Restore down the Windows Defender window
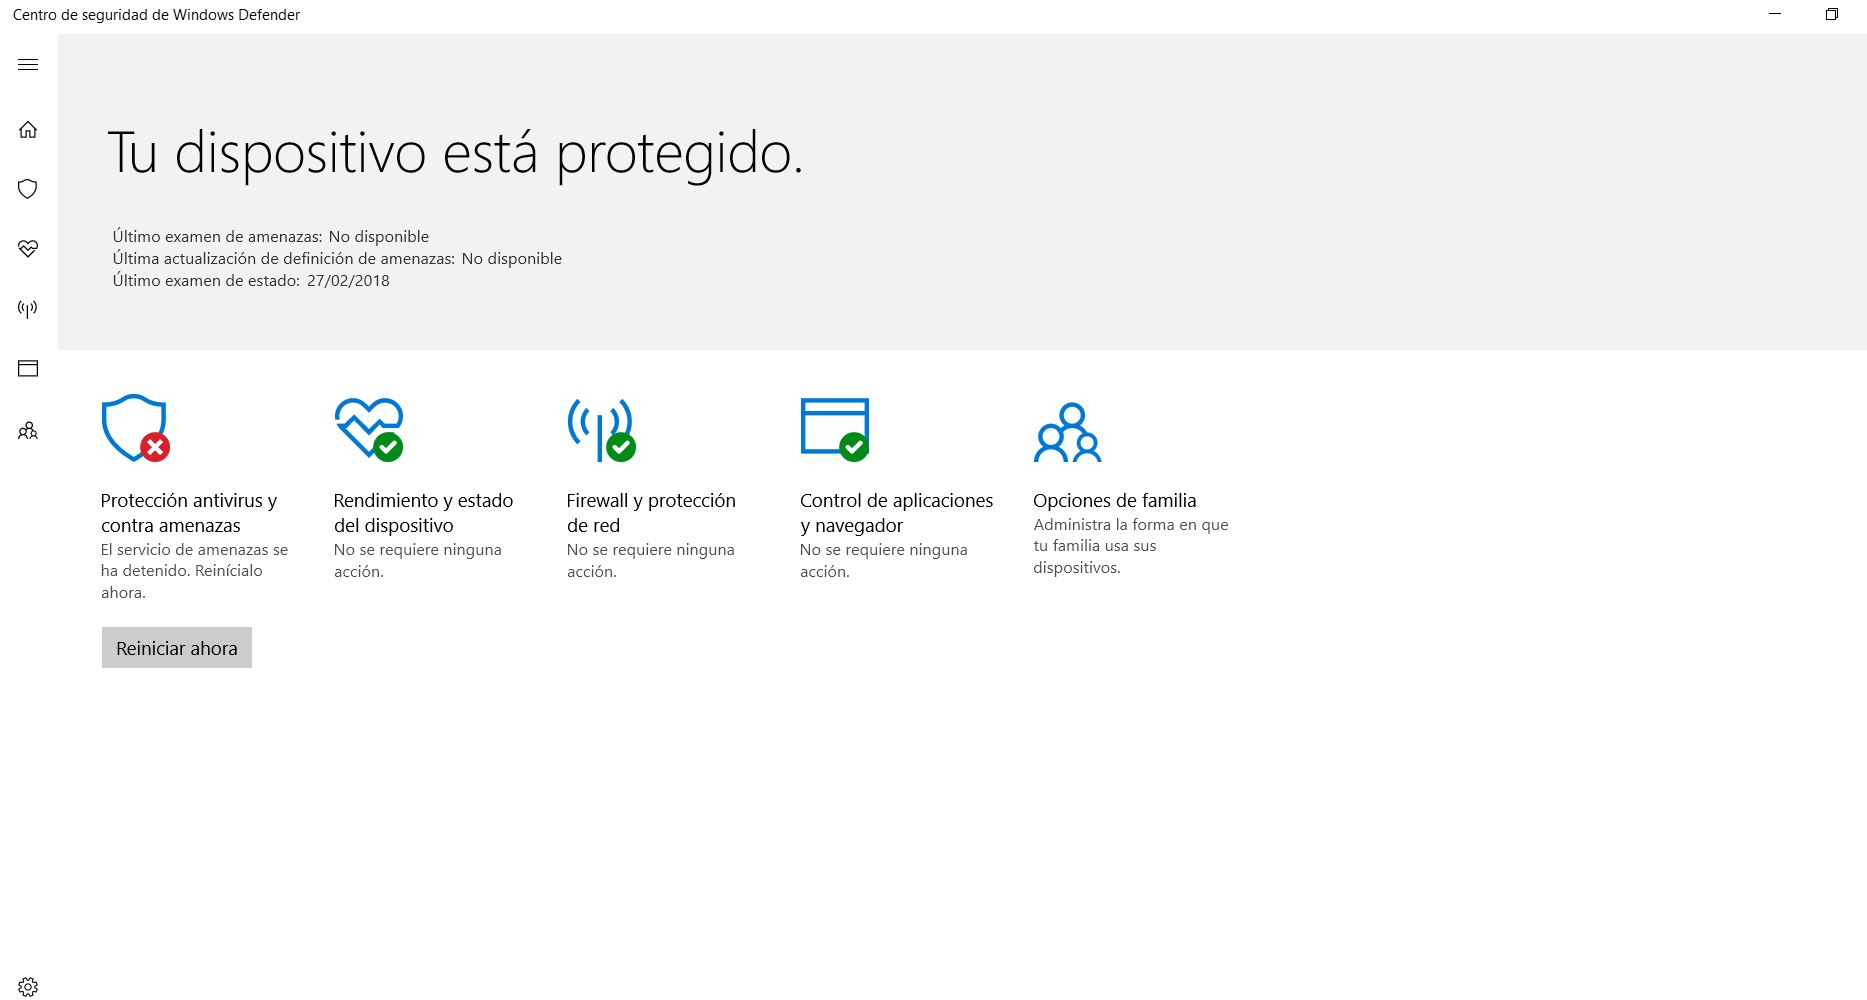The width and height of the screenshot is (1867, 1000). 1831,14
